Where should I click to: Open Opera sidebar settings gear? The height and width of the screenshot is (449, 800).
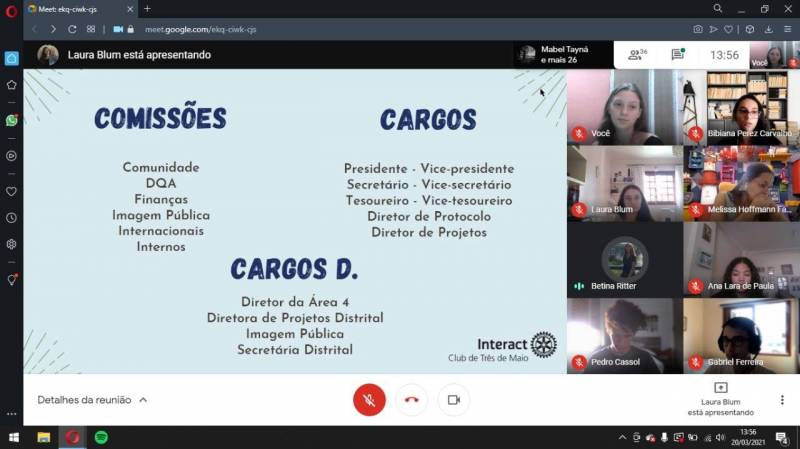[11, 244]
